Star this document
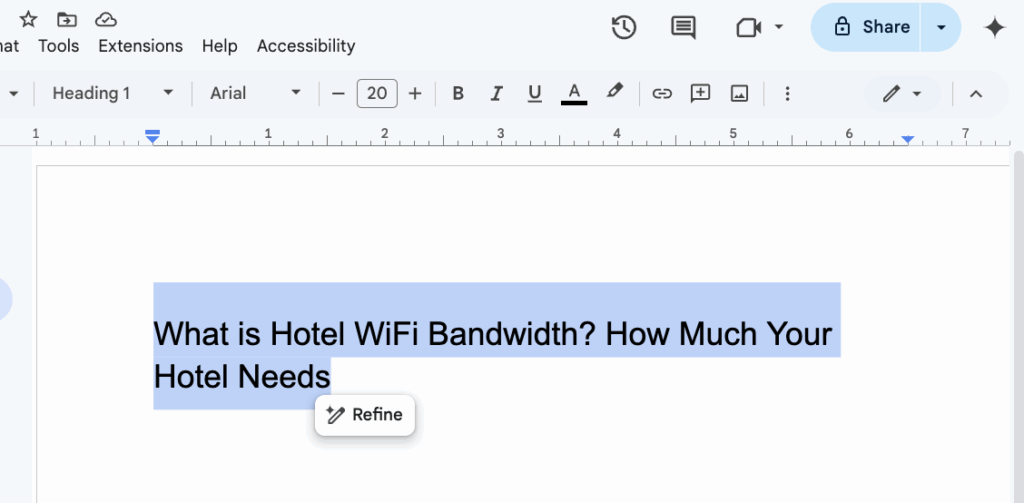Viewport: 1024px width, 503px height. 28,19
